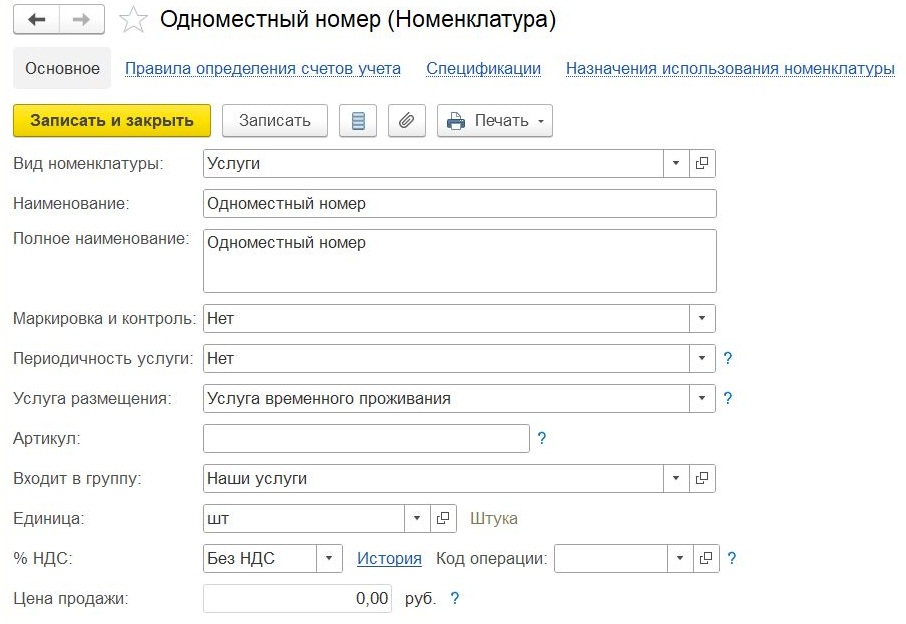Expand Услуга размещения dropdown
This screenshot has height=624, width=906.
[702, 398]
